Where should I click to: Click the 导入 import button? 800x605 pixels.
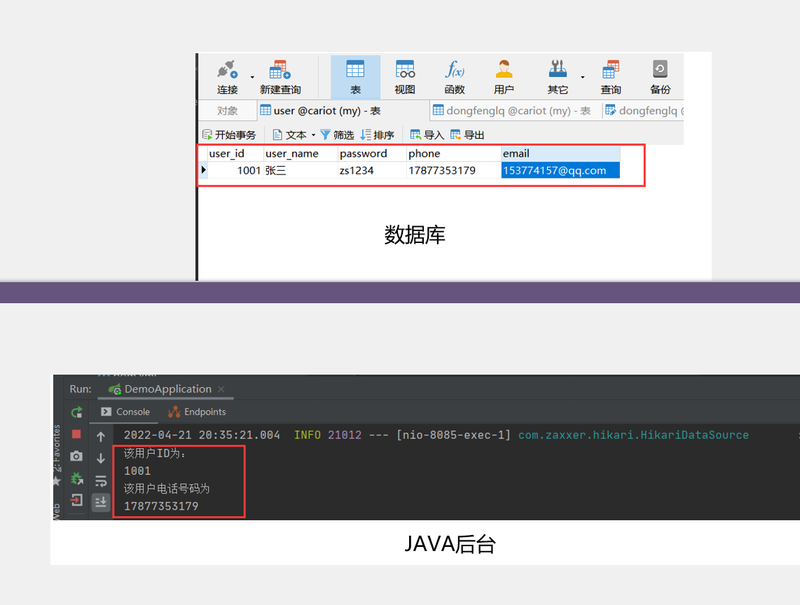coord(427,135)
